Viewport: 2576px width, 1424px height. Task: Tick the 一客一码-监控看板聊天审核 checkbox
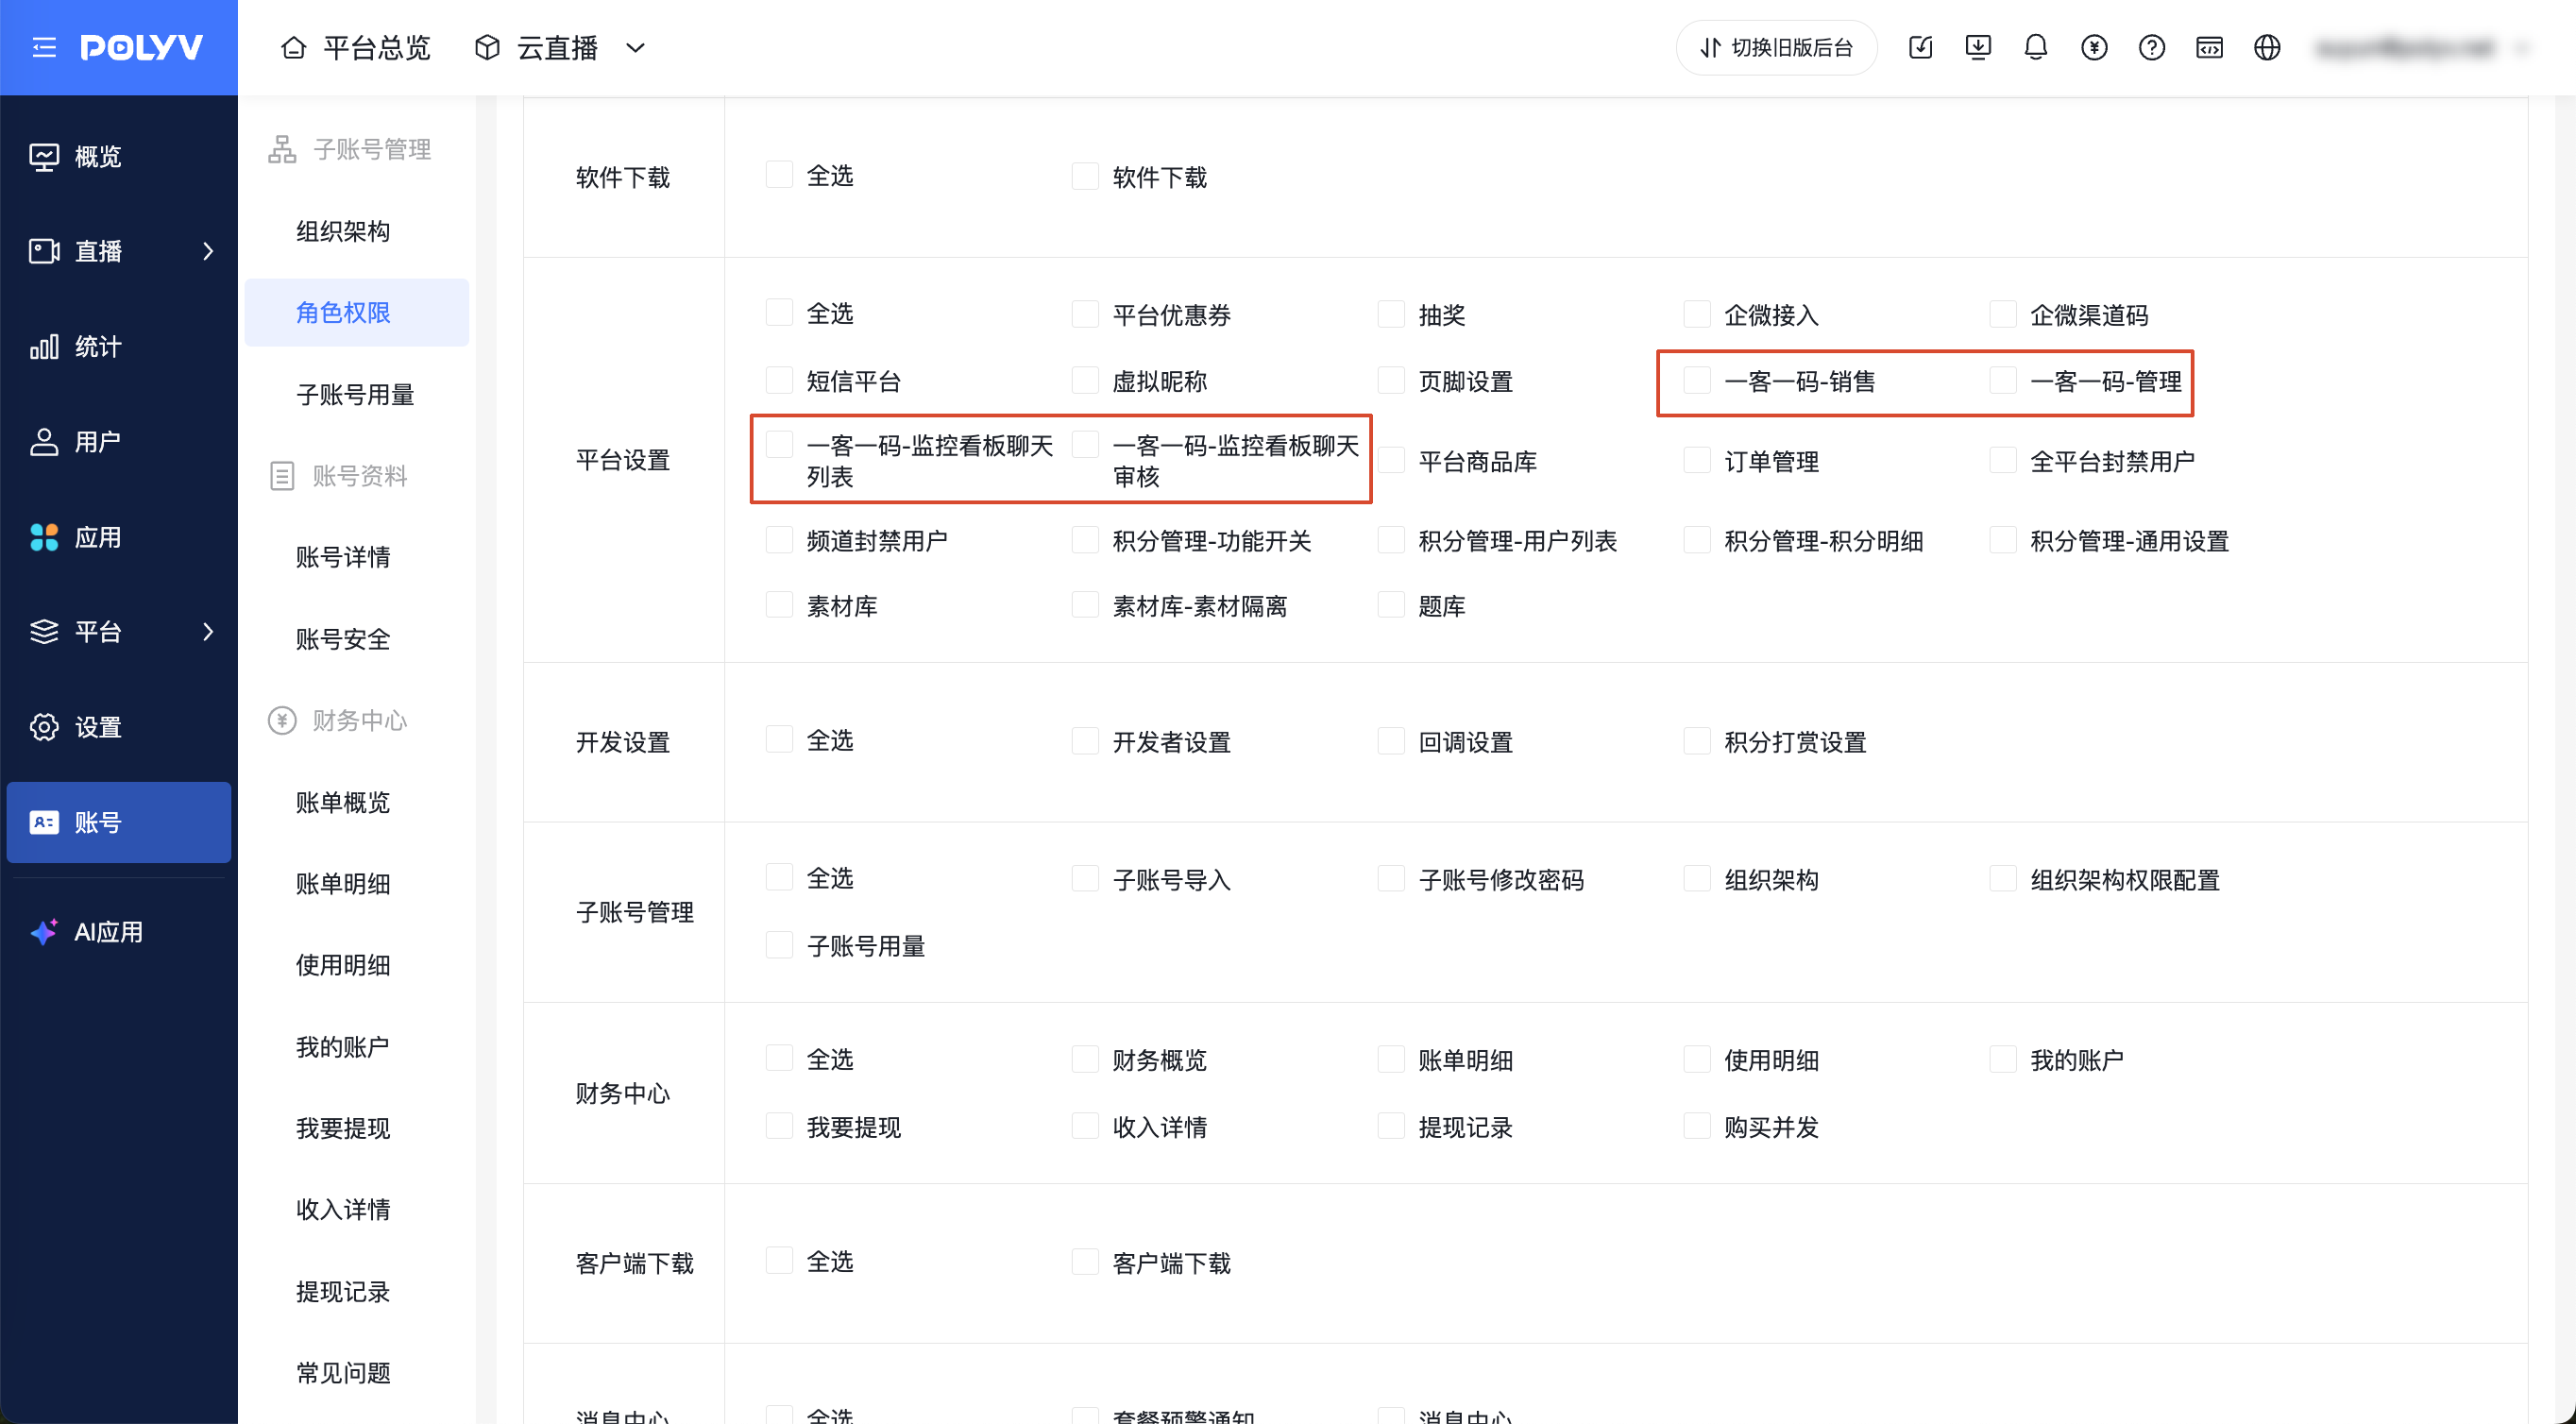pos(1085,444)
